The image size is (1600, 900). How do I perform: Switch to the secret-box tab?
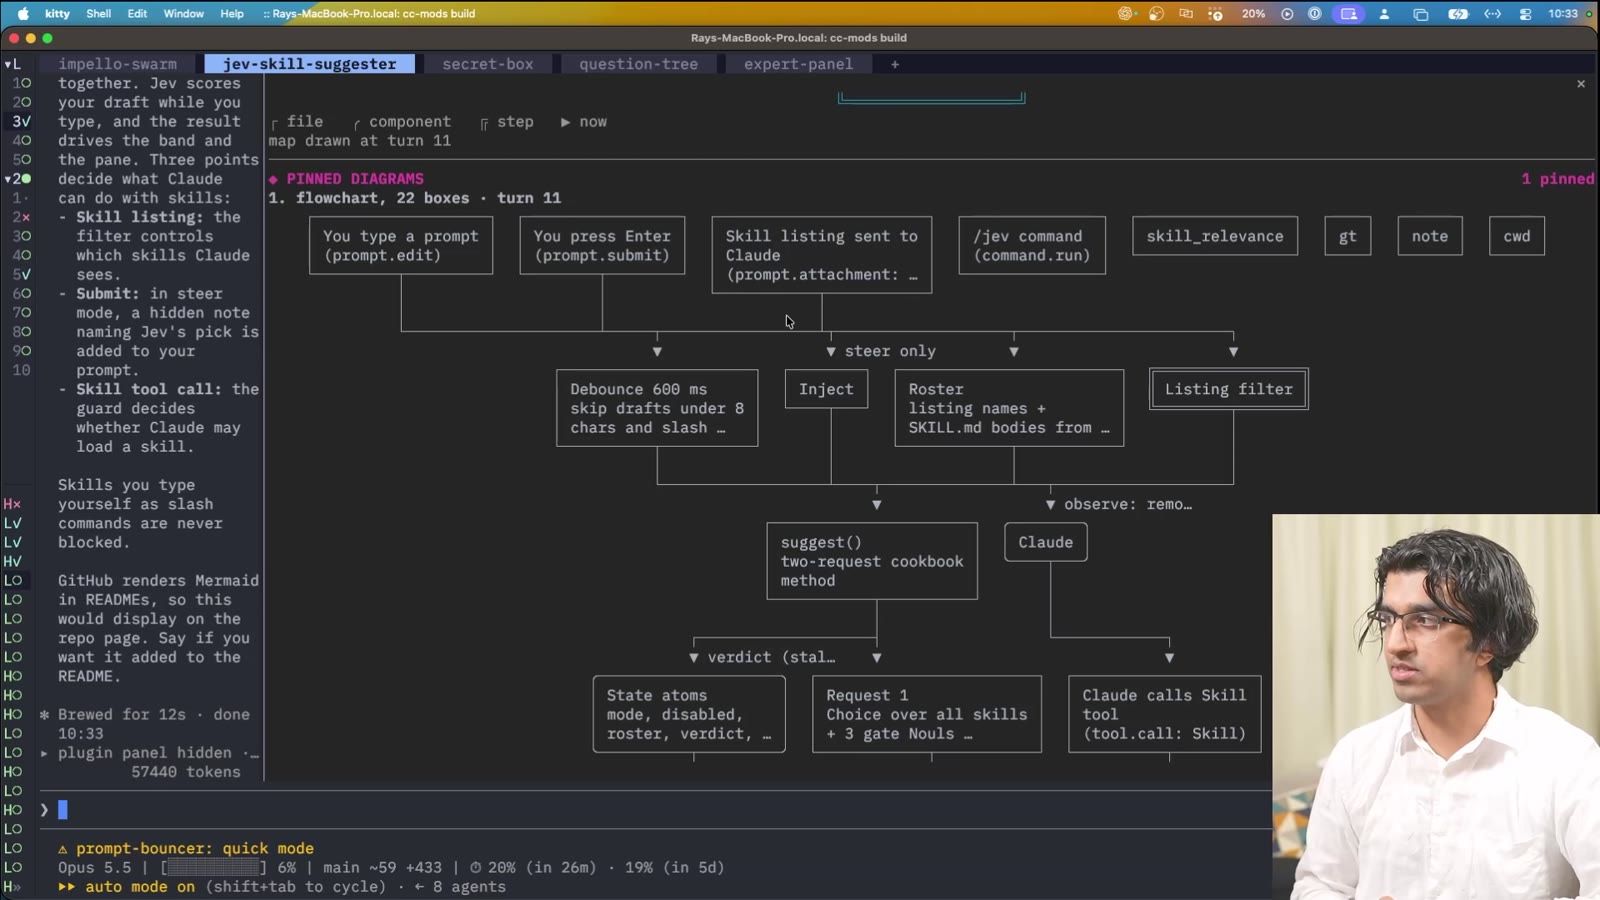[x=488, y=64]
